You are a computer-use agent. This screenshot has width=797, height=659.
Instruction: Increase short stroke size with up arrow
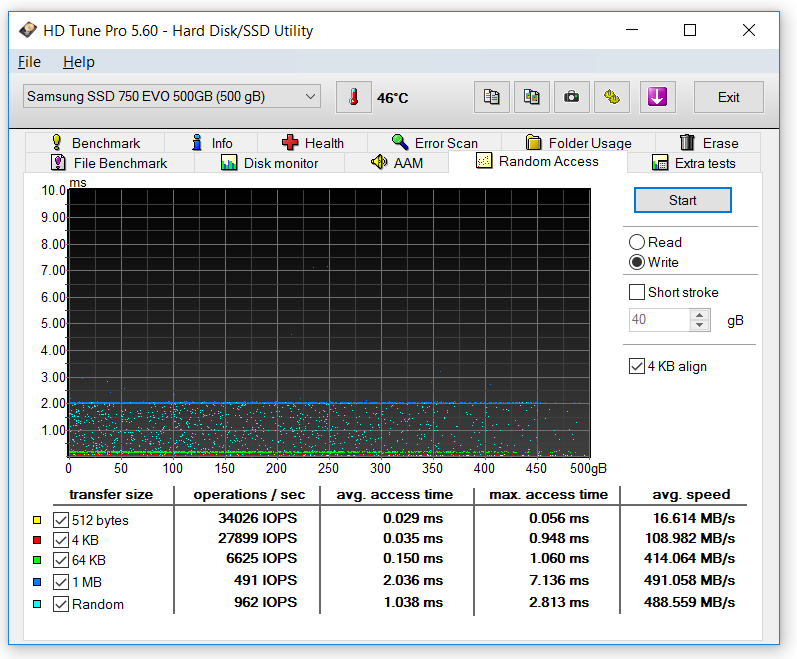tap(700, 315)
